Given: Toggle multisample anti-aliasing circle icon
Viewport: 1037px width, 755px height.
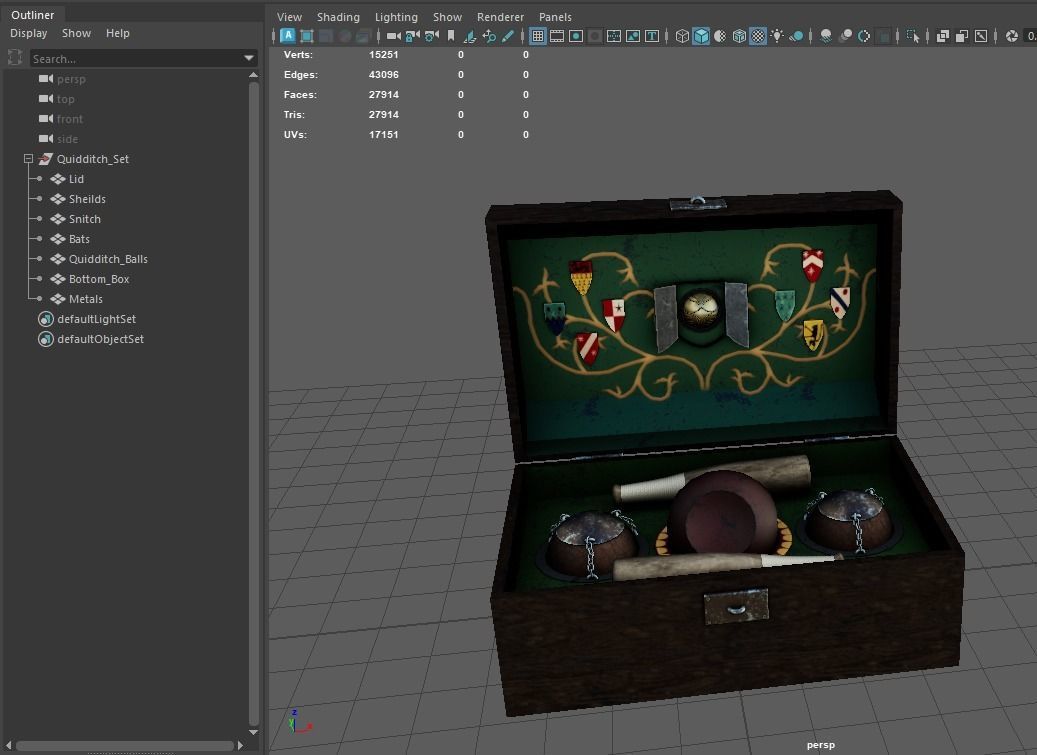Looking at the screenshot, I should pos(864,36).
